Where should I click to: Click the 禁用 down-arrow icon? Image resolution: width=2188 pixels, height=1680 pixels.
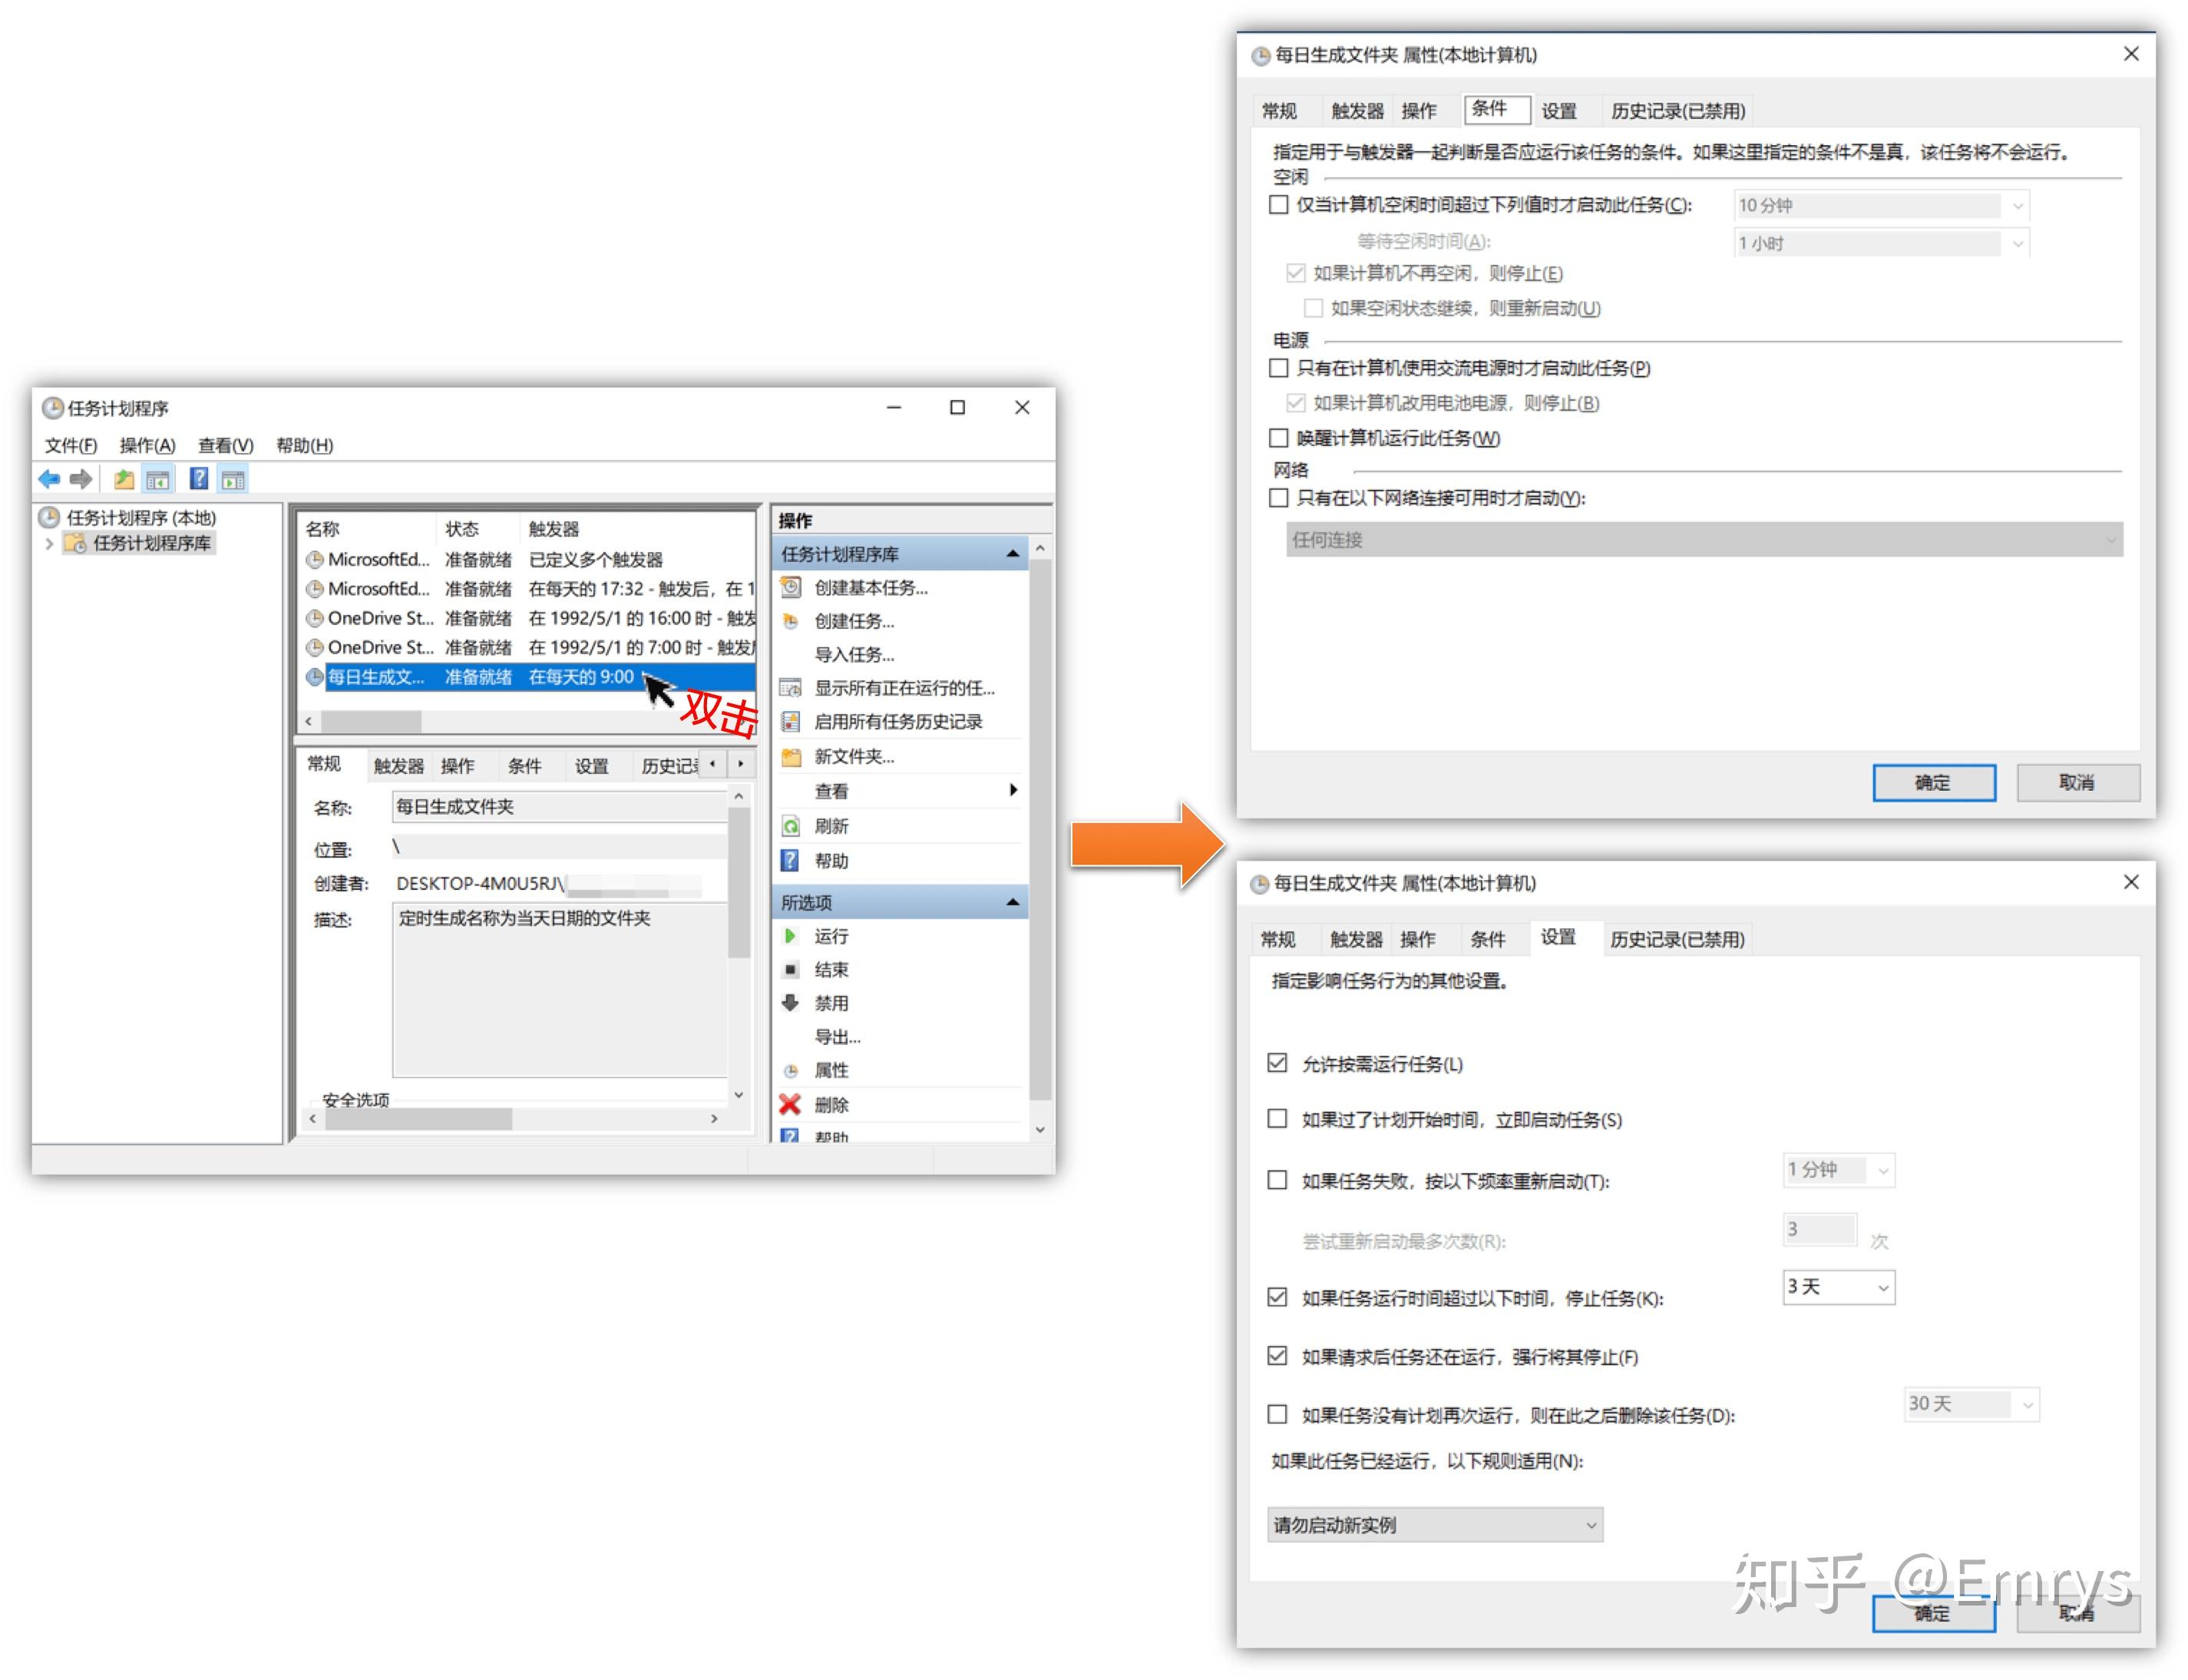coord(790,1002)
